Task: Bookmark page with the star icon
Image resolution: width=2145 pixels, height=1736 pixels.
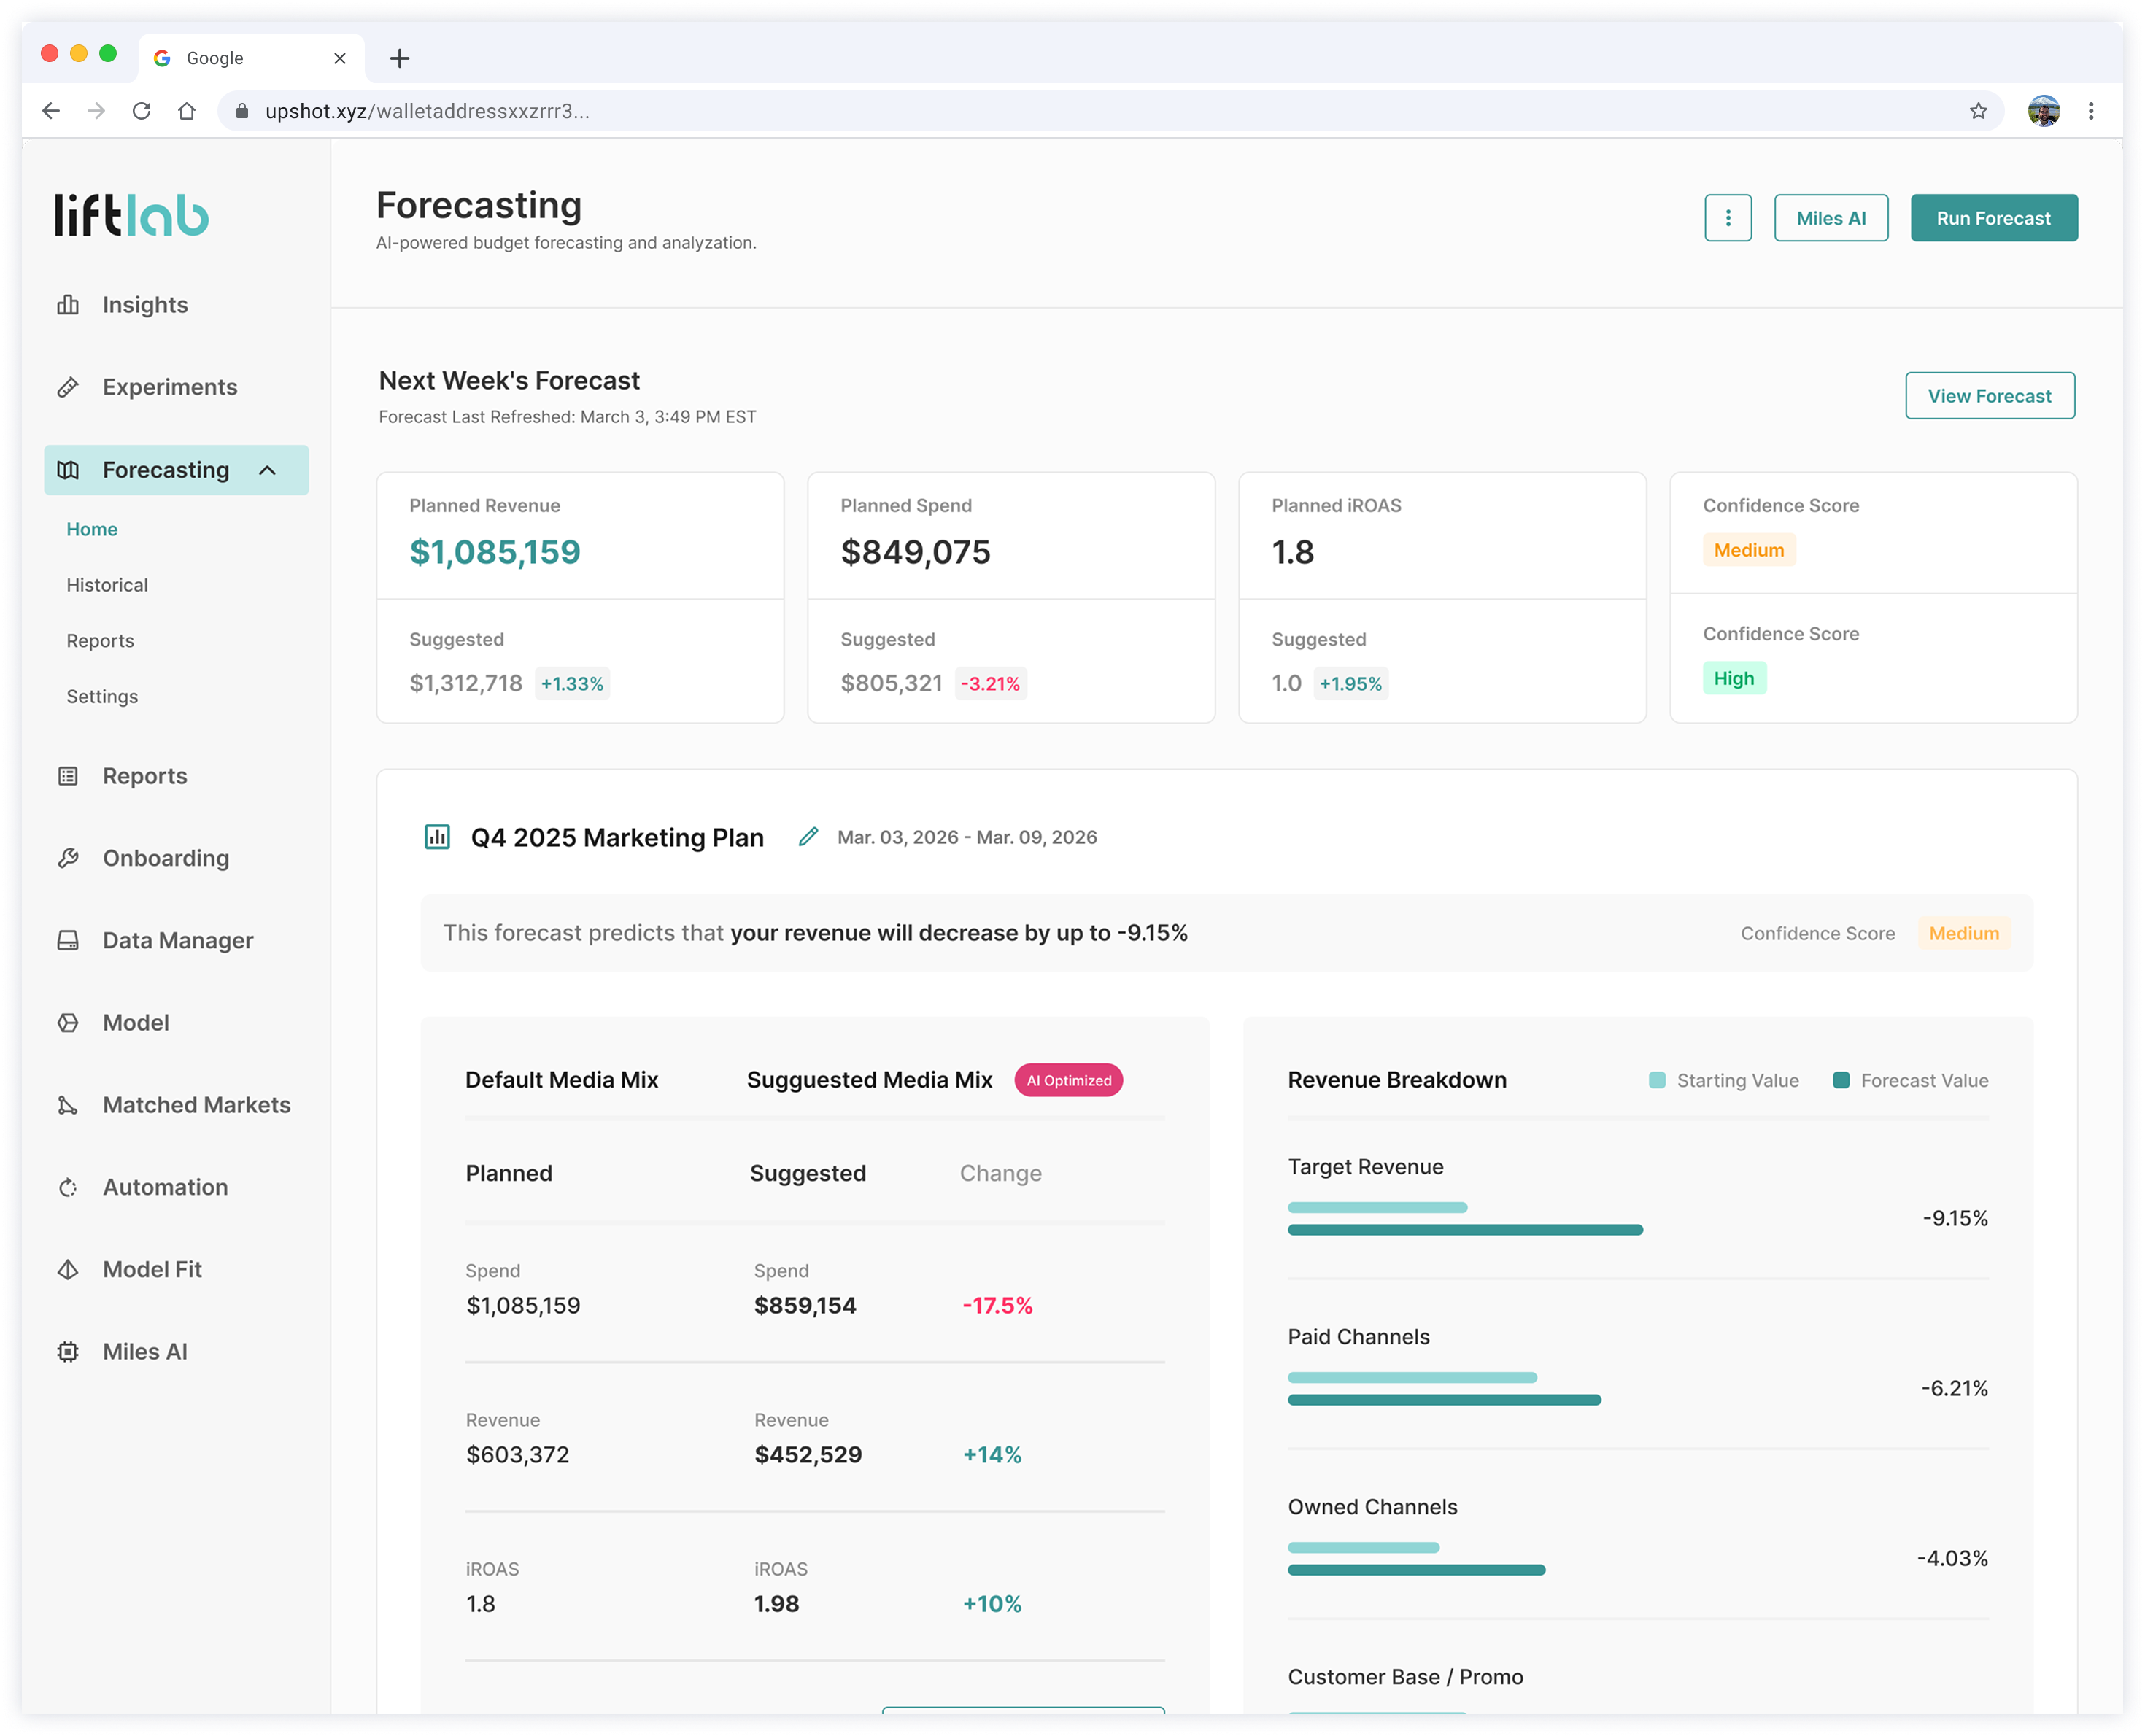Action: pyautogui.click(x=1978, y=111)
